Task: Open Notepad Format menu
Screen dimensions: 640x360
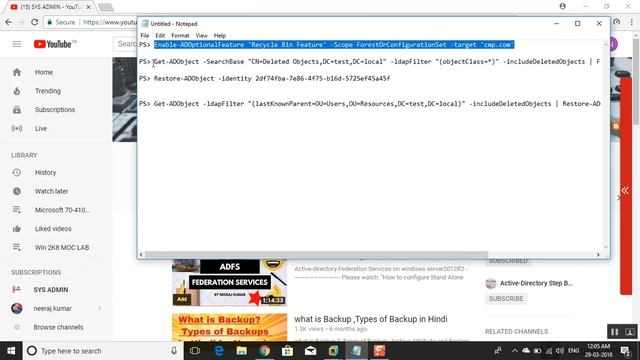Action: pyautogui.click(x=180, y=36)
